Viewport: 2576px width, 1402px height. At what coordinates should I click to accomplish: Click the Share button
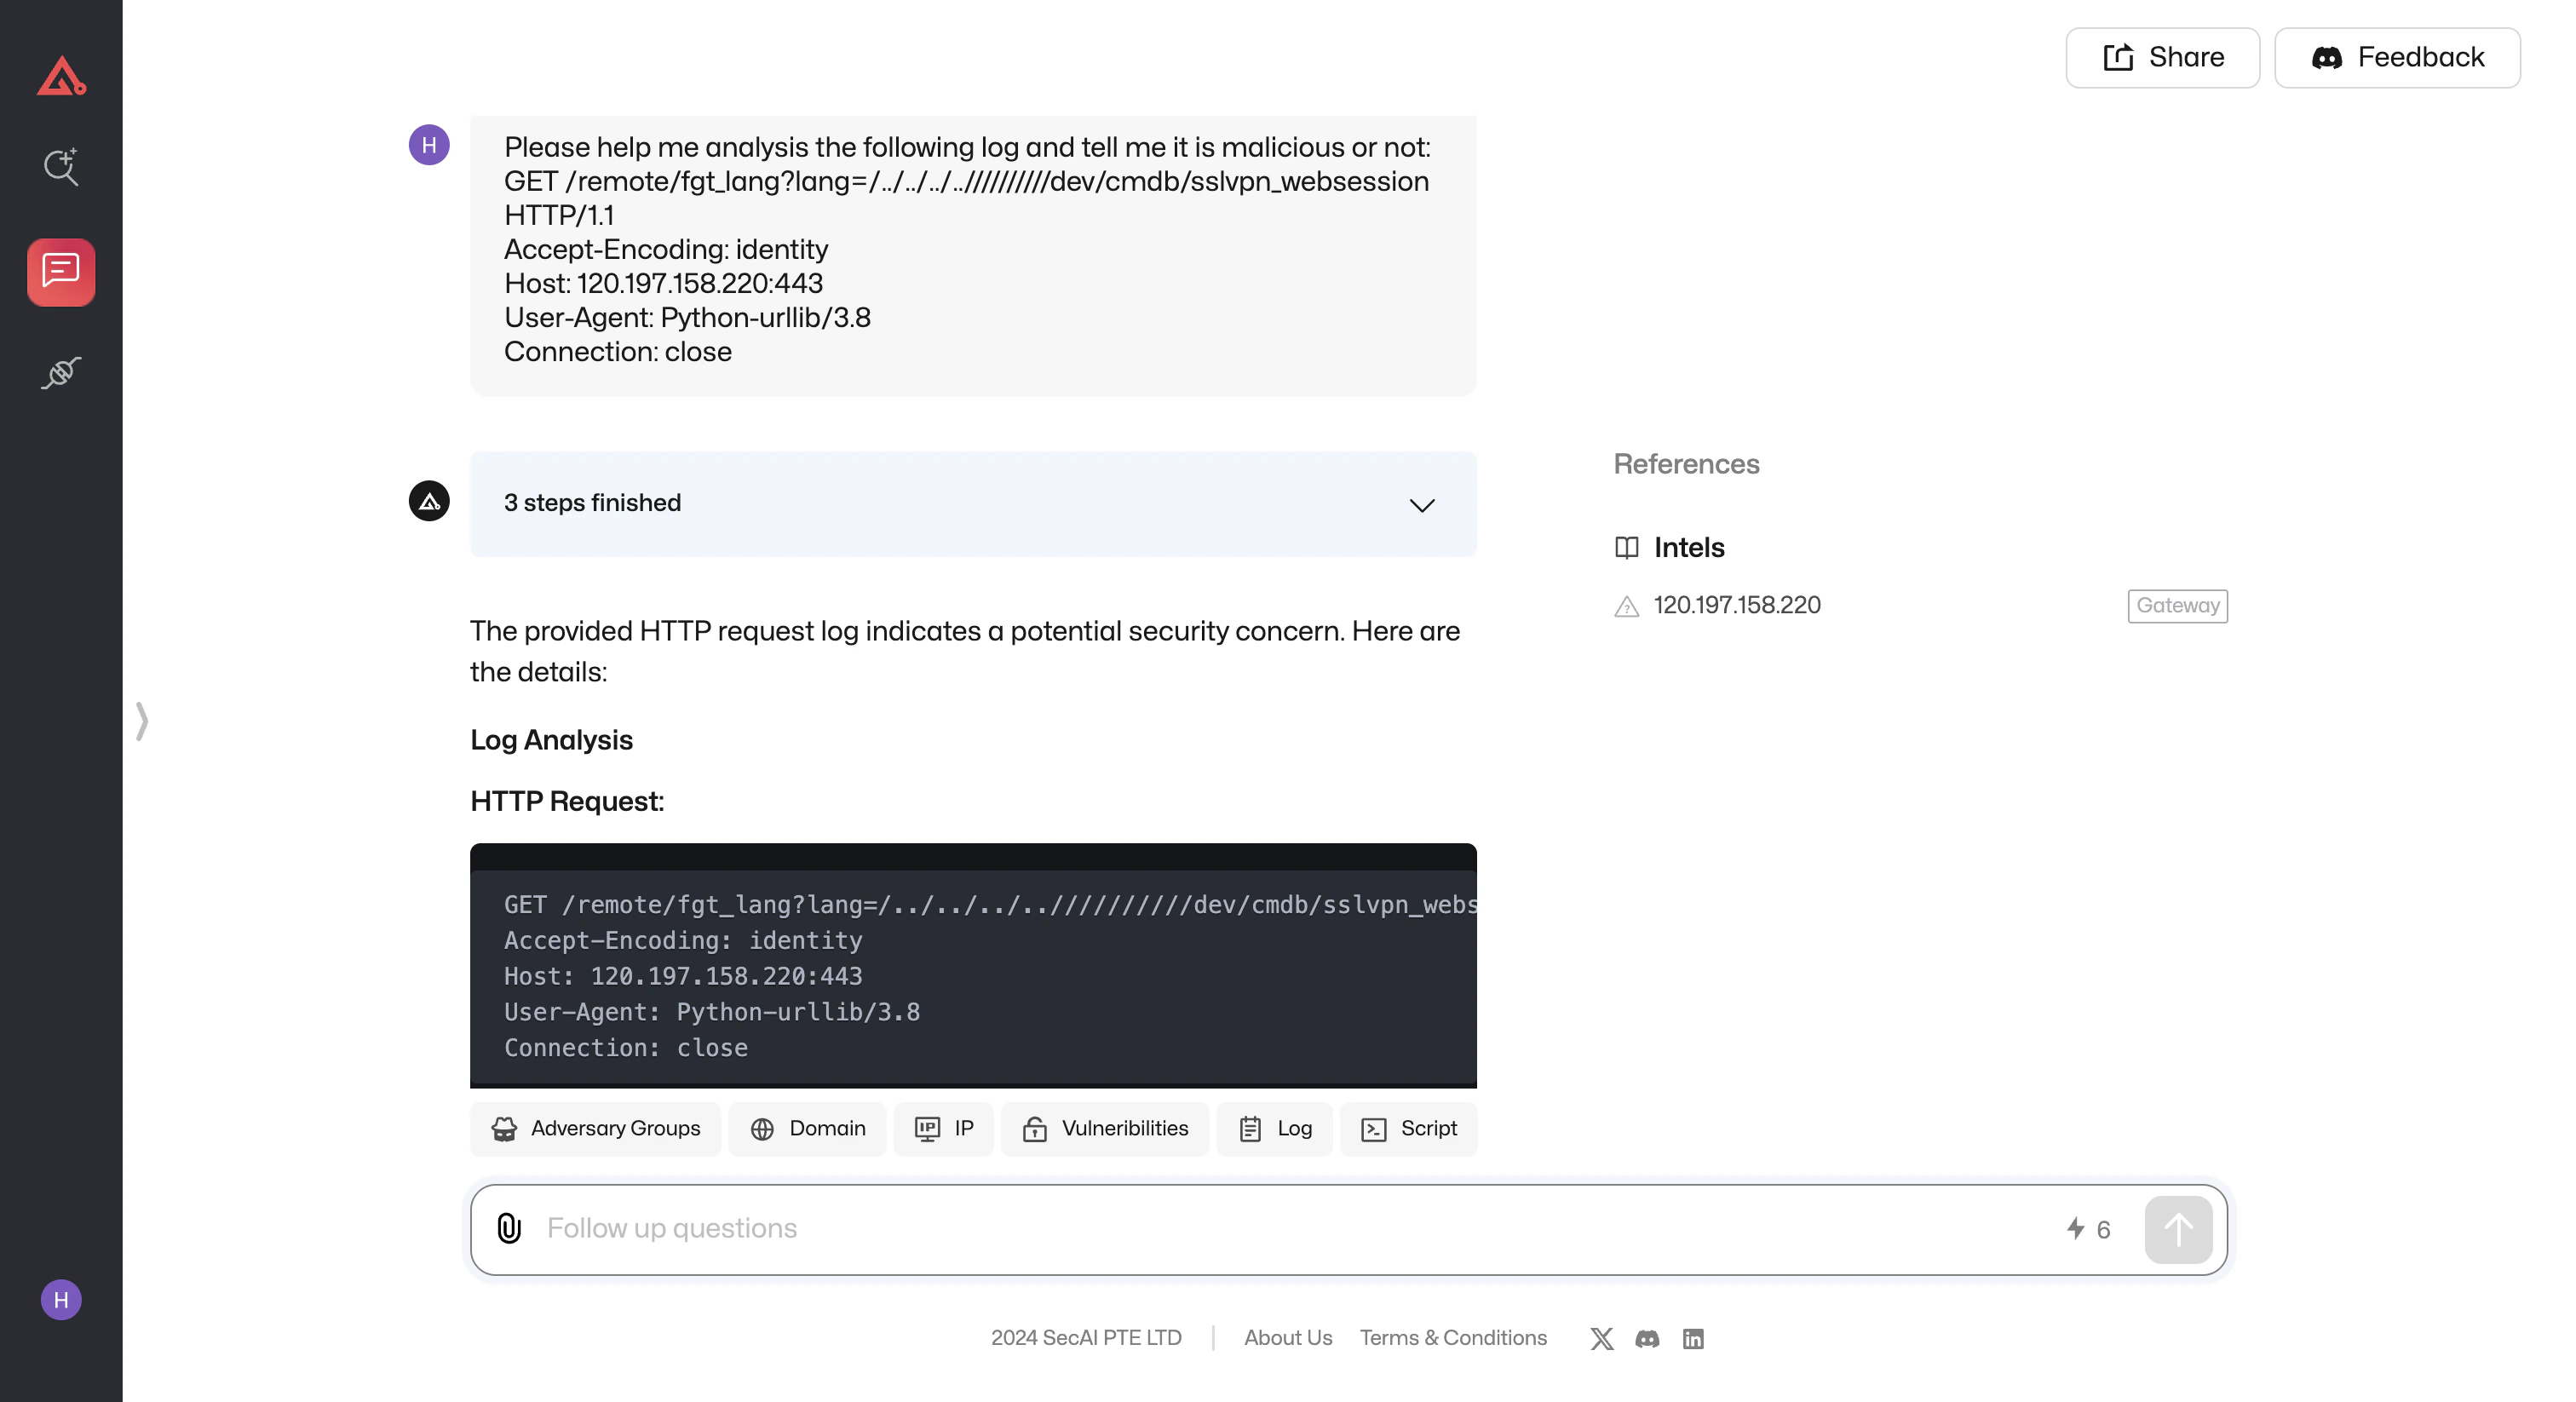pos(2162,58)
